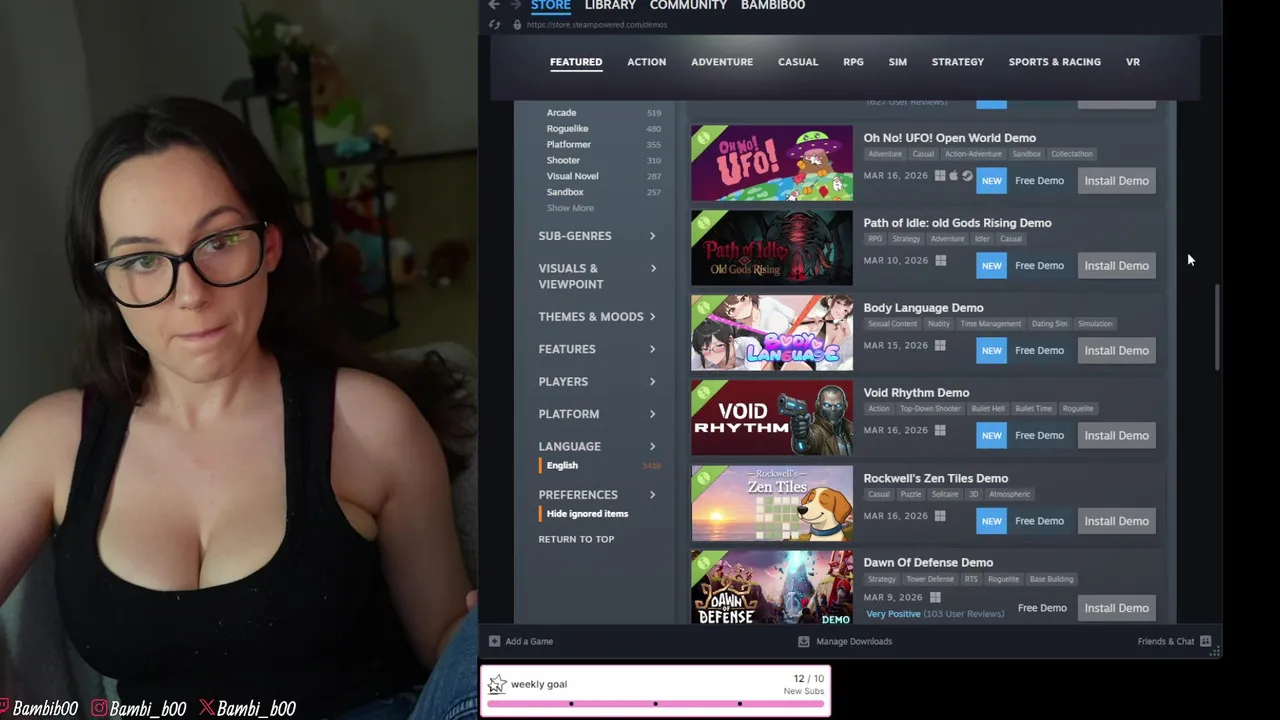Switch to the STRATEGY tab
This screenshot has width=1280, height=720.
[958, 62]
